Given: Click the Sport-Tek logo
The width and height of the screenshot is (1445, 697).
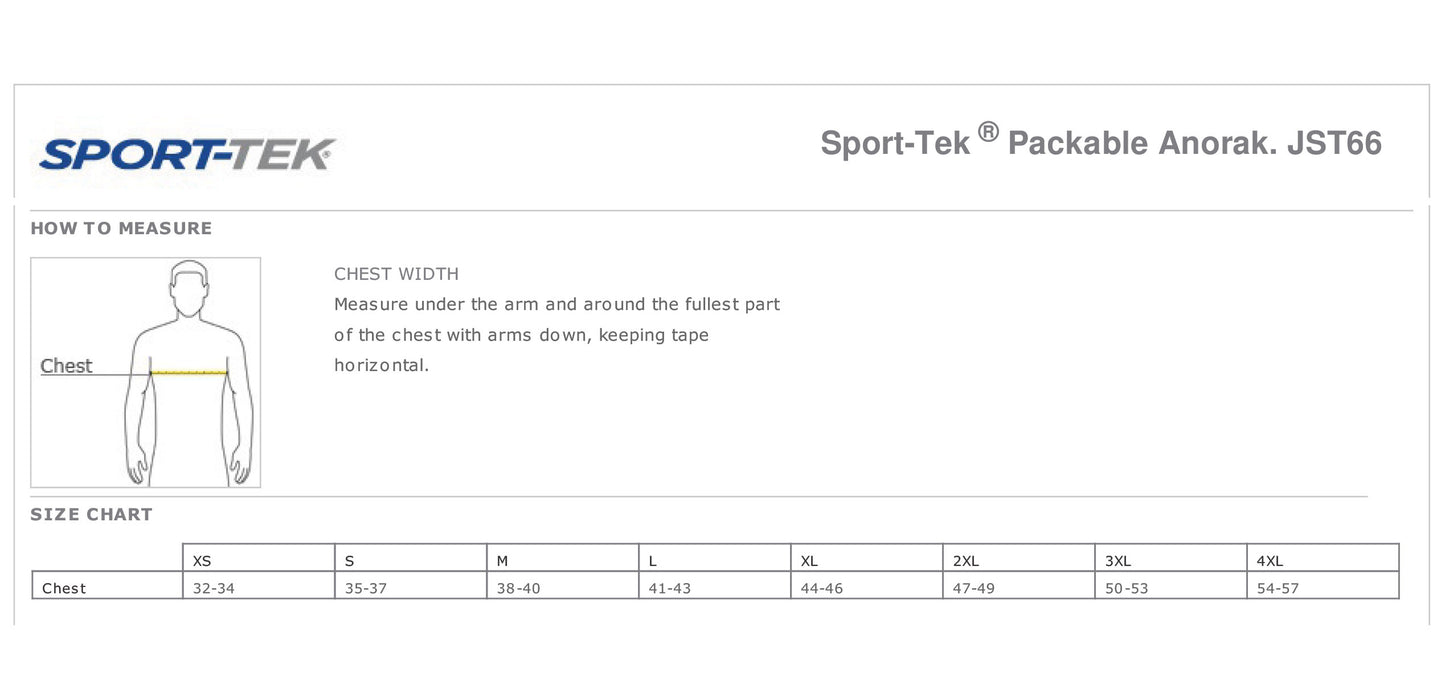Looking at the screenshot, I should click(186, 153).
